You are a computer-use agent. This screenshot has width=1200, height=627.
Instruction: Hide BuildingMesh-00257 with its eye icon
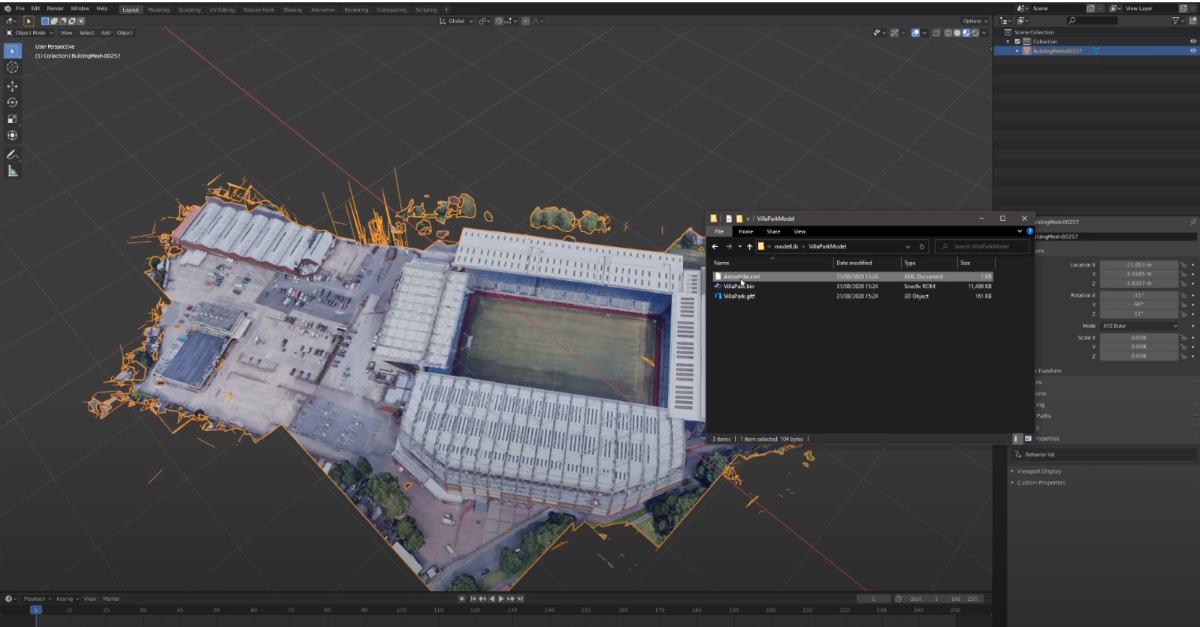1192,51
